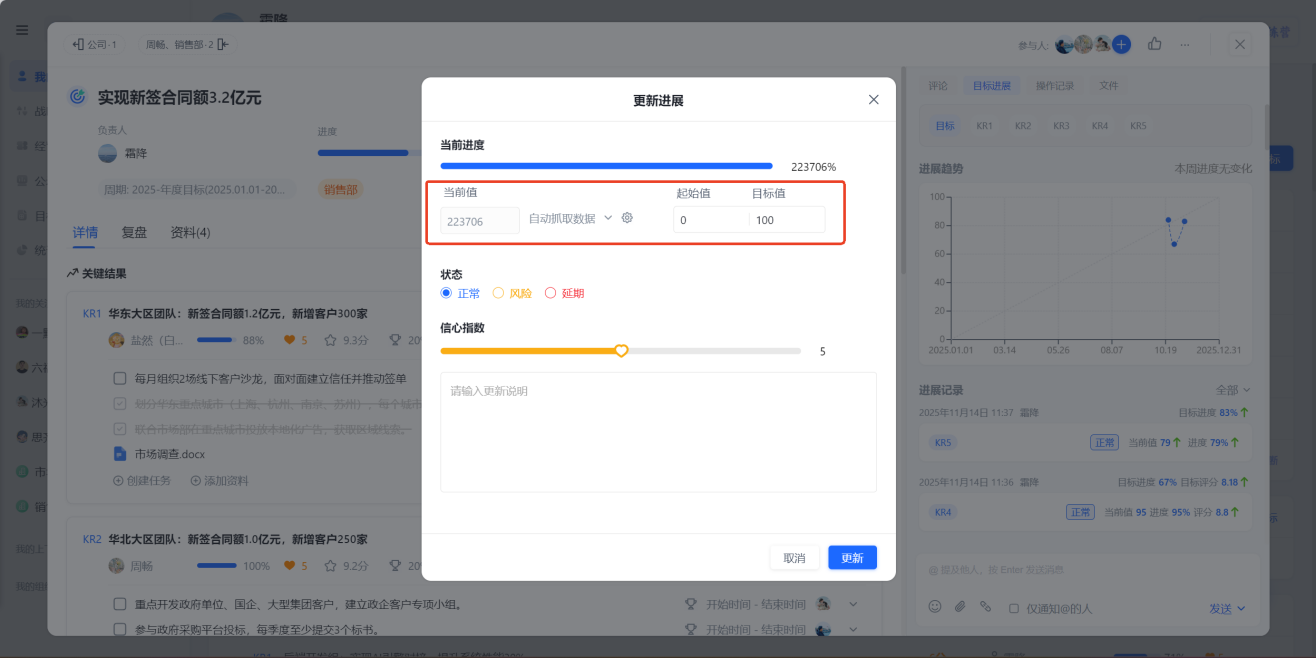Click the 周畅、销售部·2 child goals chip
1316x658 pixels.
(187, 44)
